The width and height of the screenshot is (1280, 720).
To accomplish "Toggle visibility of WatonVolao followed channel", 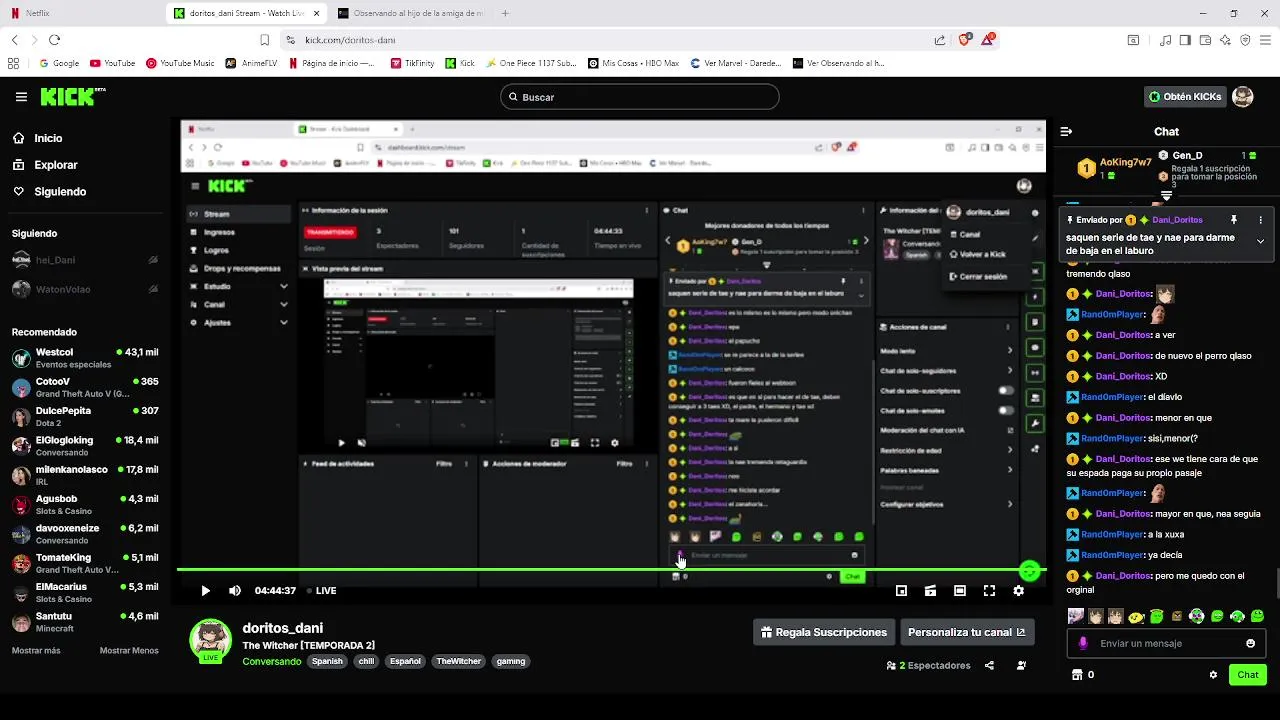I will pyautogui.click(x=153, y=290).
